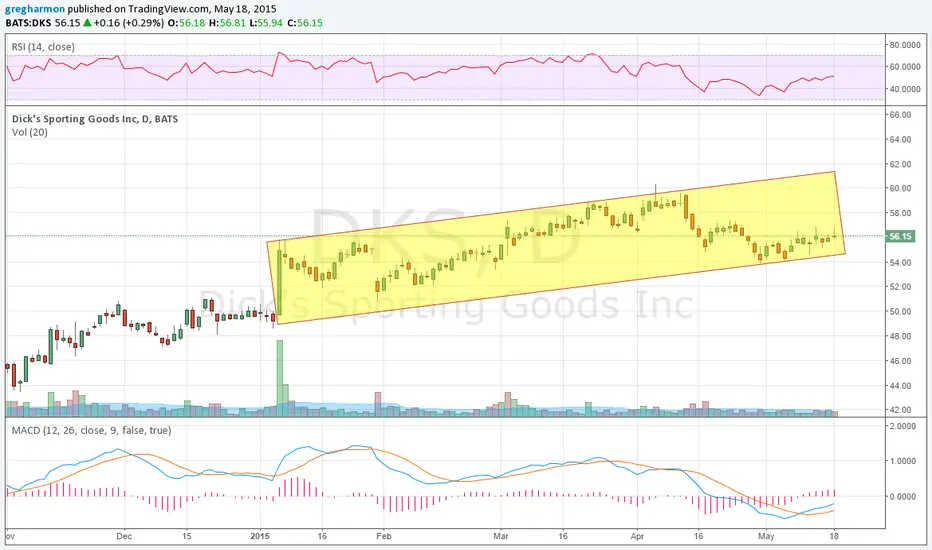Click the 44.00 price axis label
932x550 pixels.
pyautogui.click(x=900, y=385)
